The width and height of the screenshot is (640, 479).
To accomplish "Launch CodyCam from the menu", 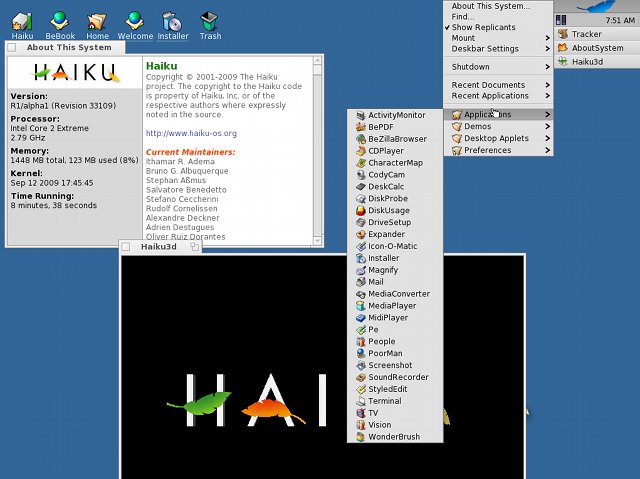I will [395, 174].
